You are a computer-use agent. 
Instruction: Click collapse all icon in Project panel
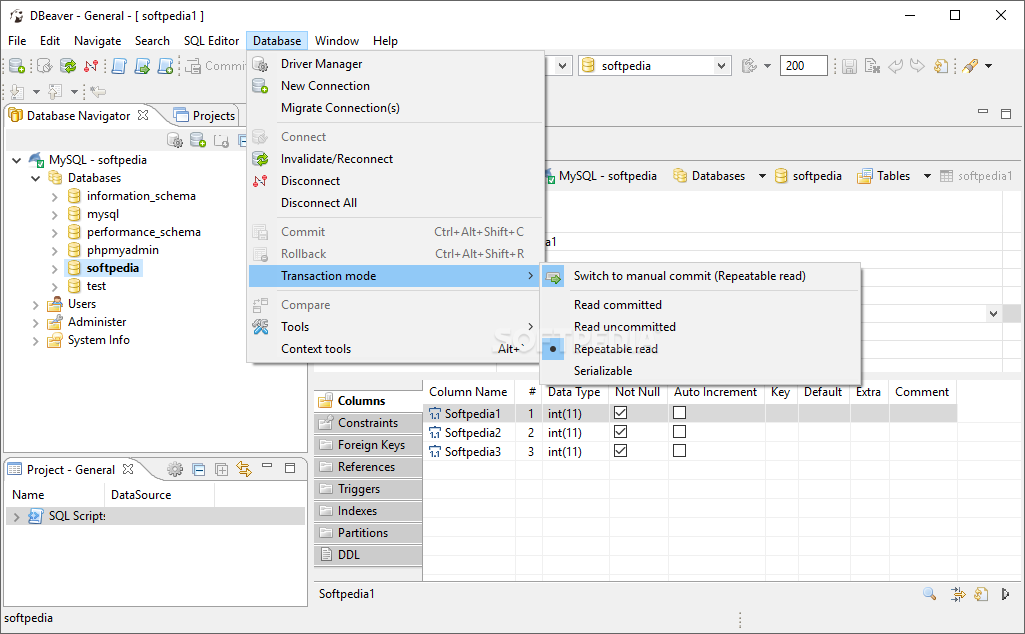[199, 469]
